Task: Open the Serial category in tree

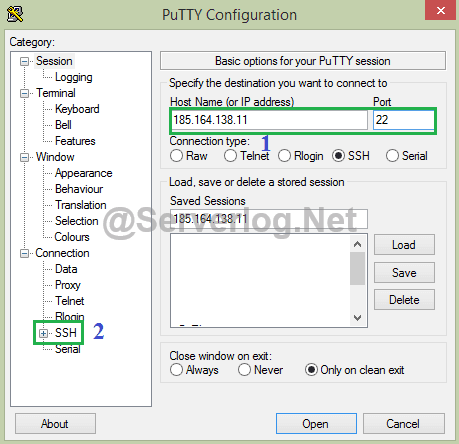Action: click(67, 349)
